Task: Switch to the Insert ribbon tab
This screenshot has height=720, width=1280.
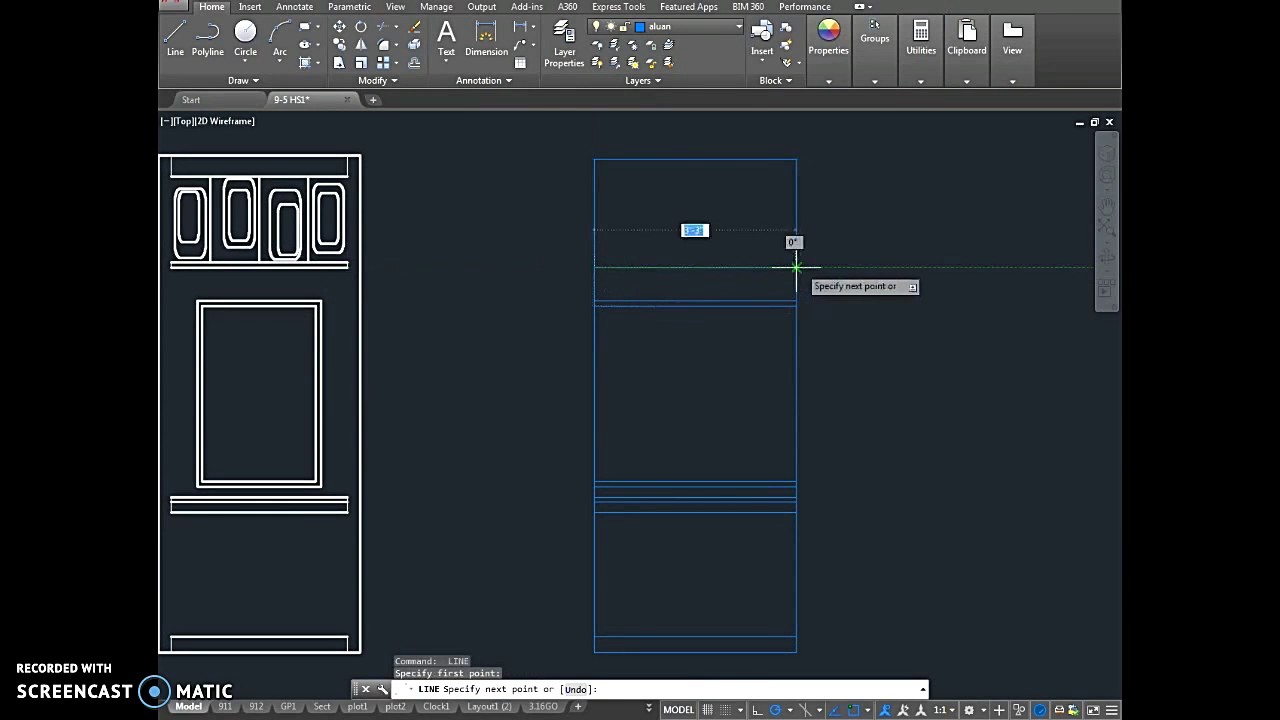Action: 250,7
